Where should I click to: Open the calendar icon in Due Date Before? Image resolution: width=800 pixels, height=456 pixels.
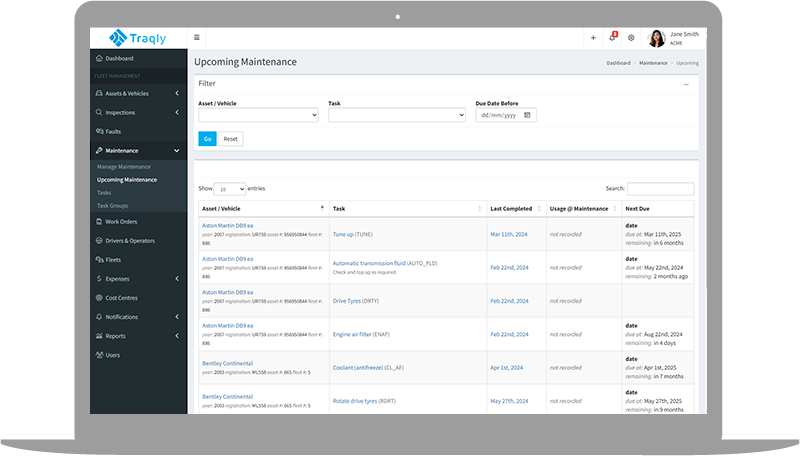tap(527, 115)
